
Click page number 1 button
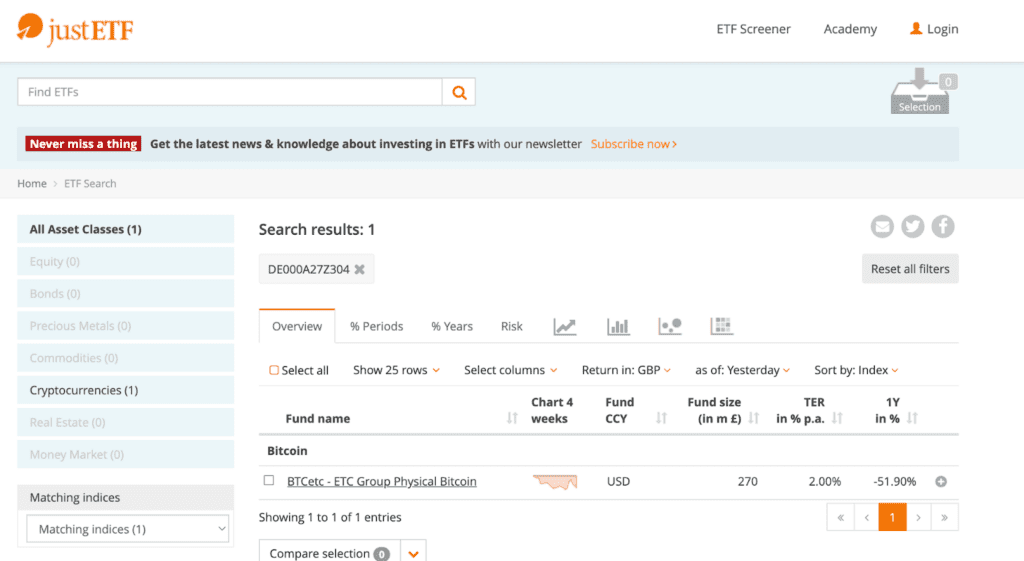[x=893, y=517]
